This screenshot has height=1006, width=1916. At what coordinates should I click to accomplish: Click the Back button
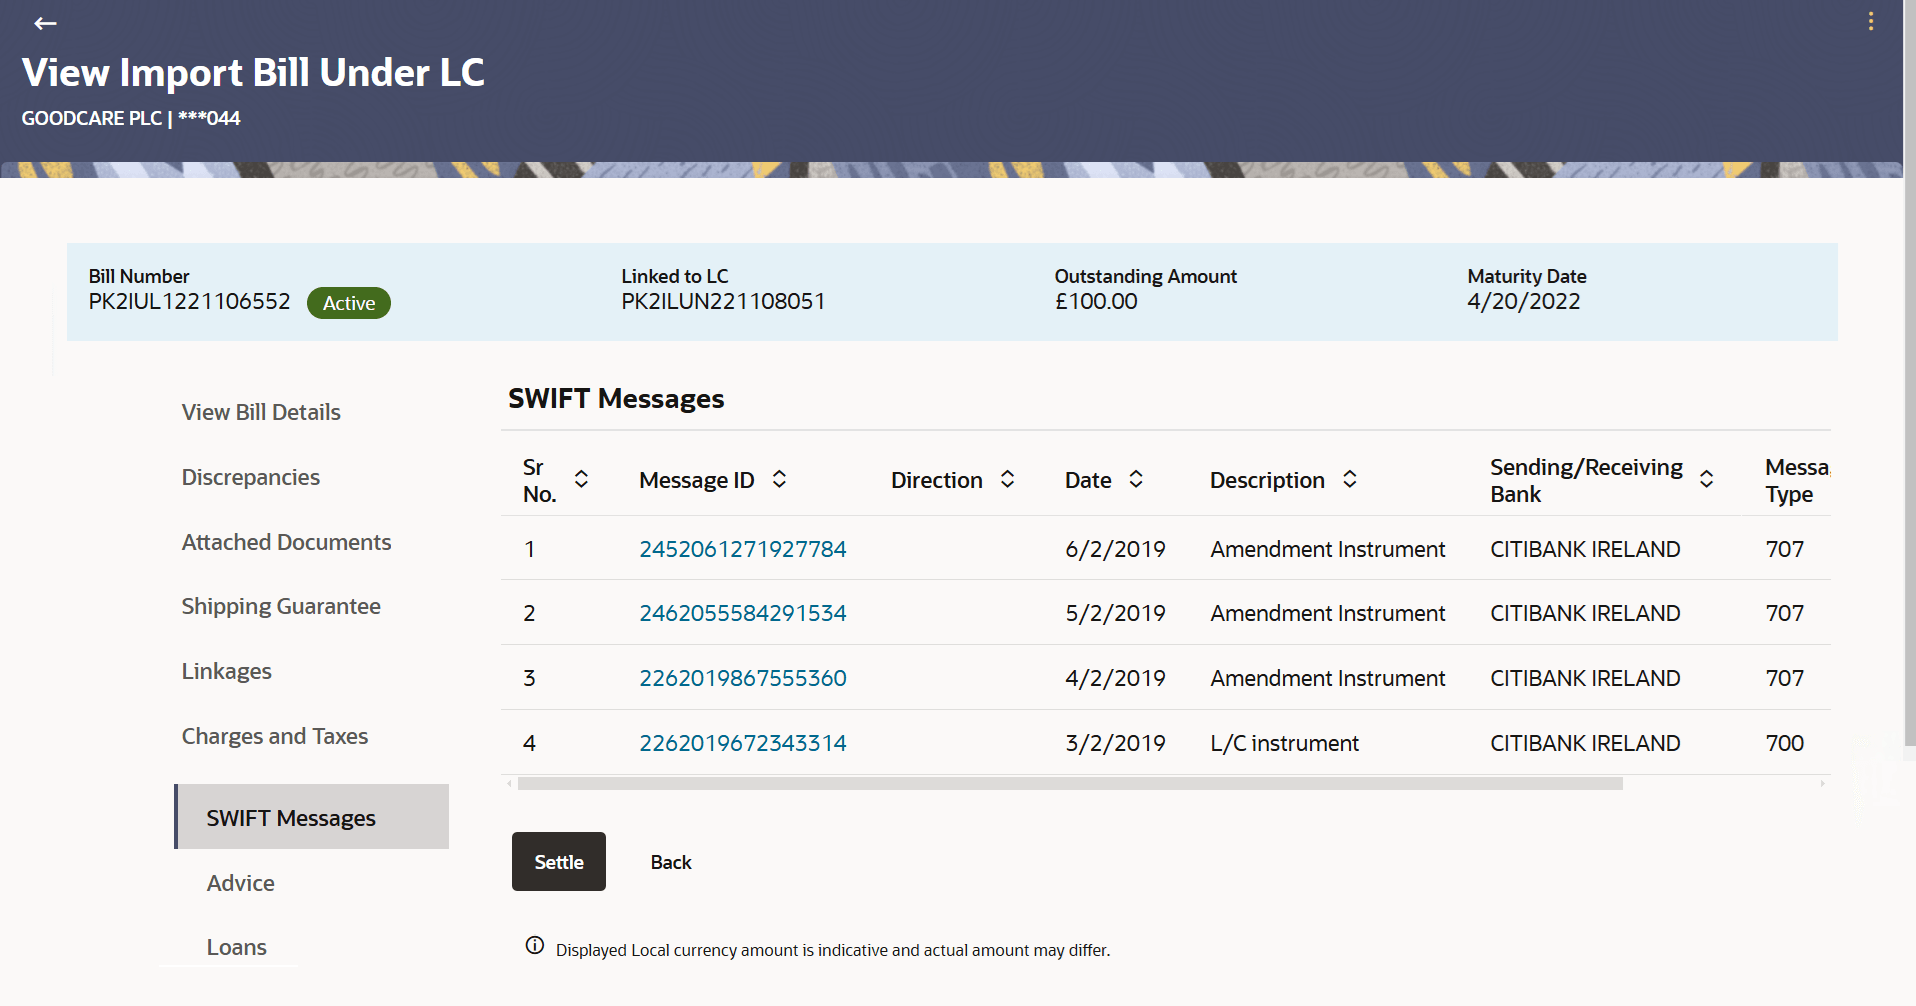pyautogui.click(x=670, y=861)
